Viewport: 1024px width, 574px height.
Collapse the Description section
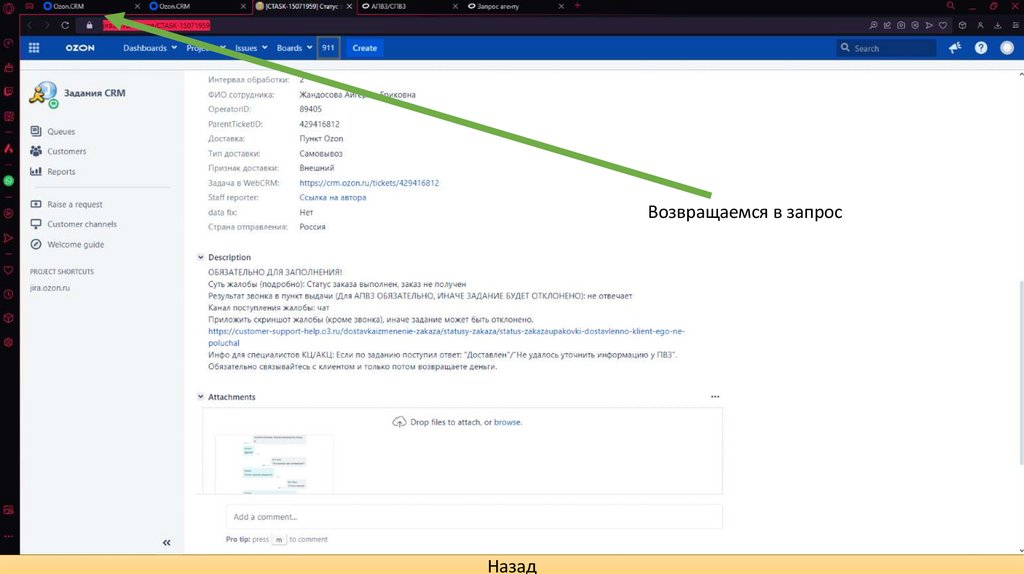coord(200,257)
